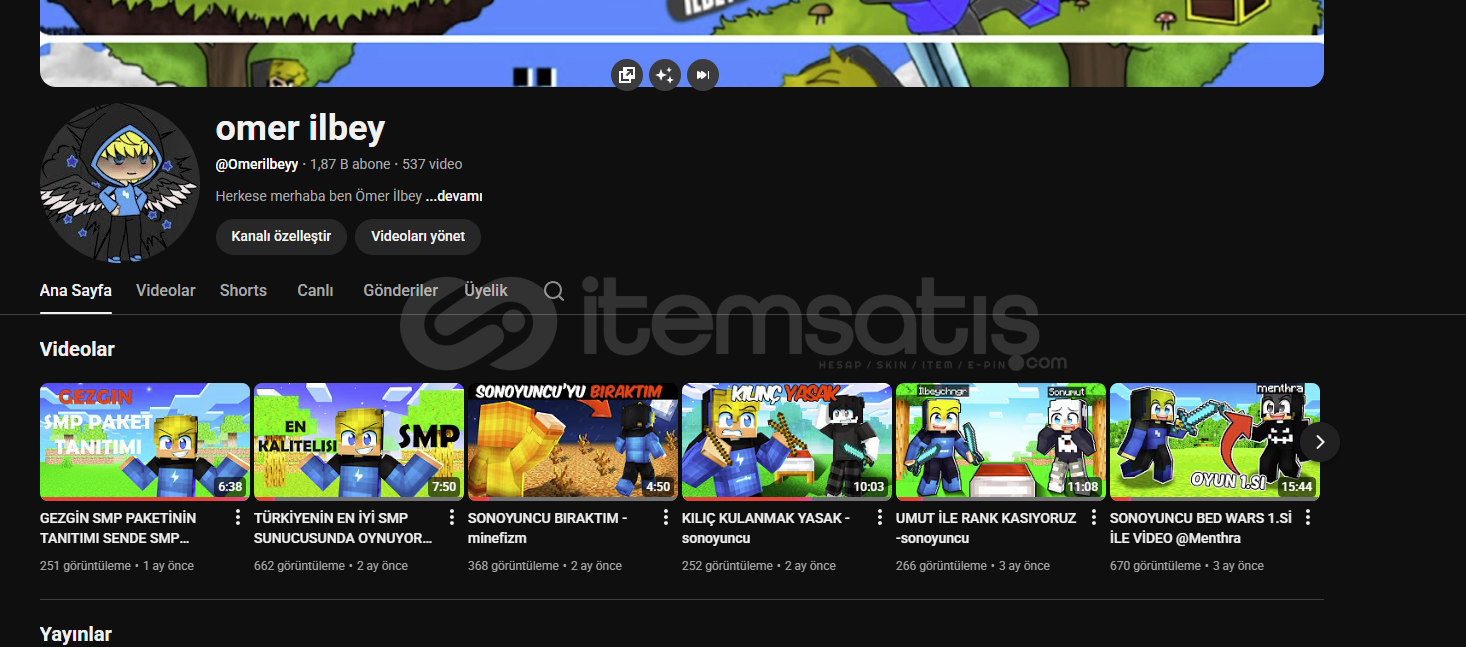Open SONOYUNCU BIRAKTIM - minefizm video title
Image resolution: width=1466 pixels, height=647 pixels.
click(x=547, y=528)
